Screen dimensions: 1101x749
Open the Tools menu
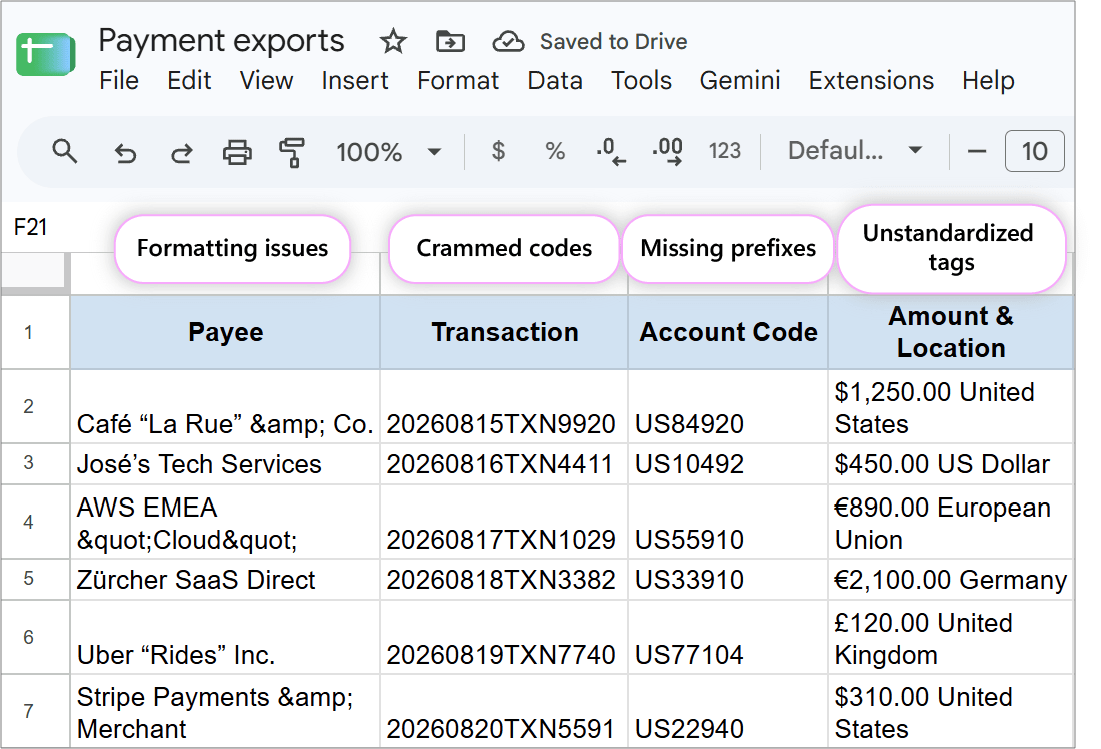[641, 81]
